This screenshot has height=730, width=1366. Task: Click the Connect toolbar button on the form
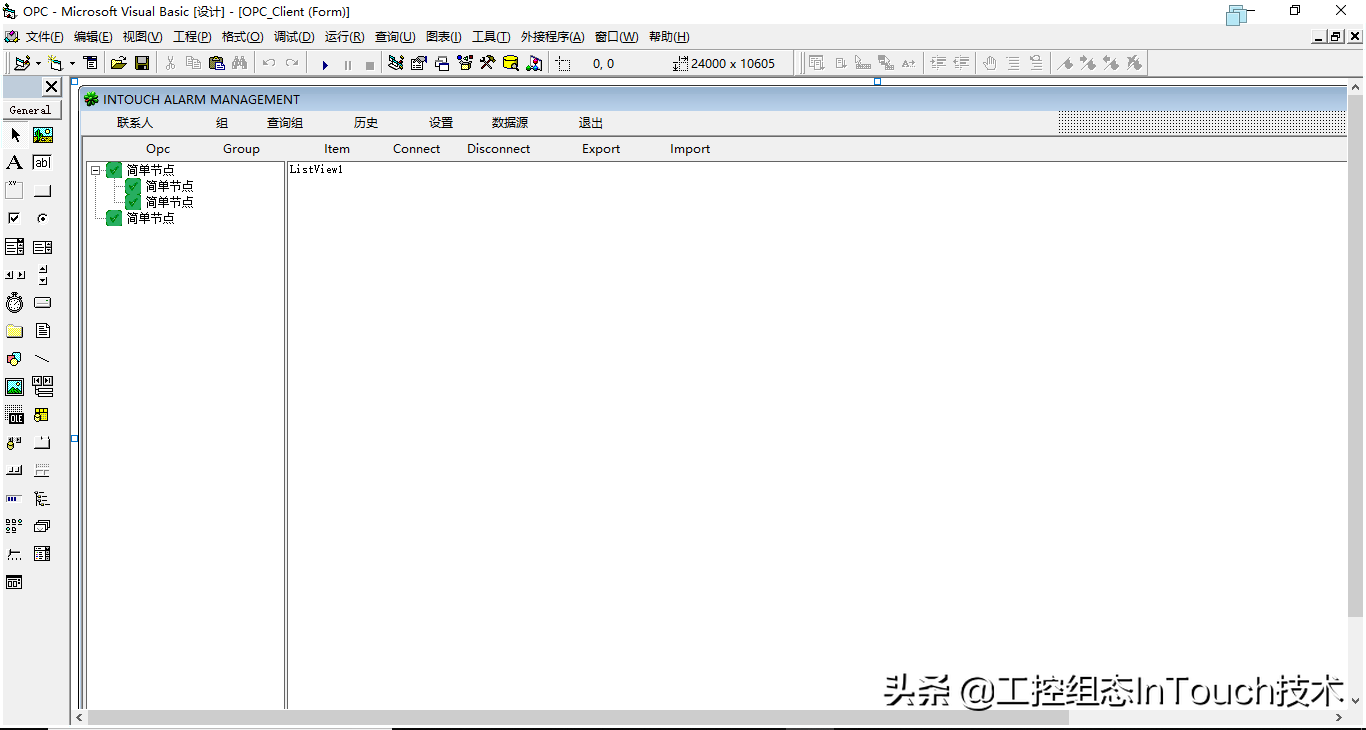(416, 149)
